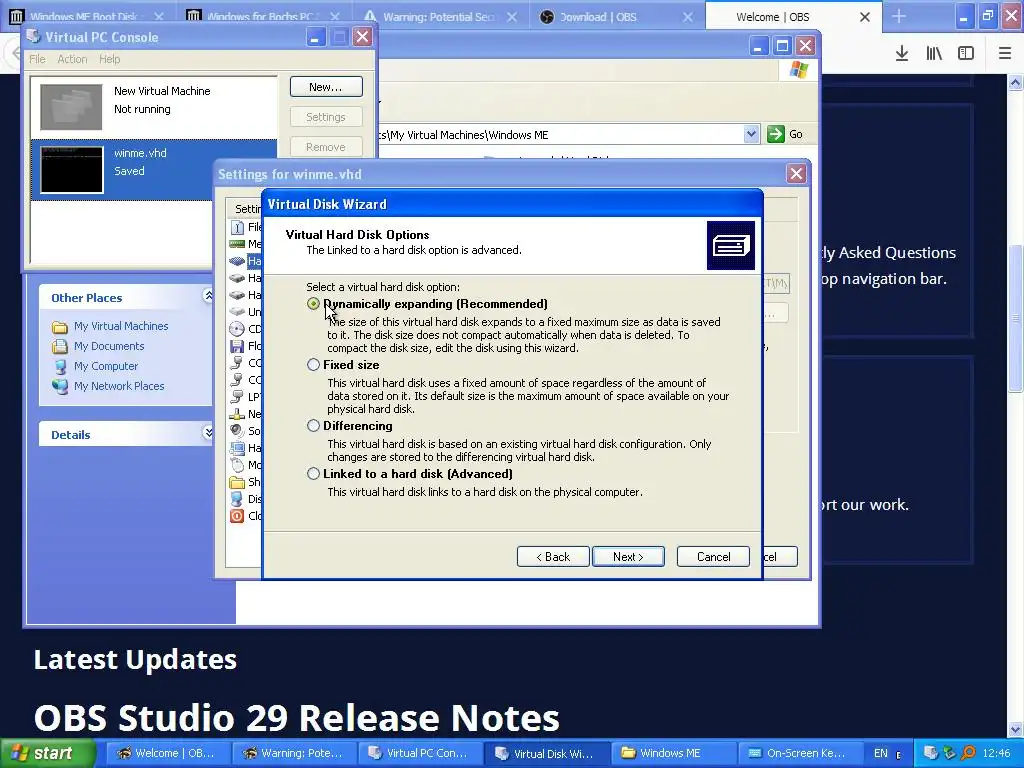Image resolution: width=1024 pixels, height=768 pixels.
Task: Select the Sound speaker icon in settings
Action: (237, 430)
